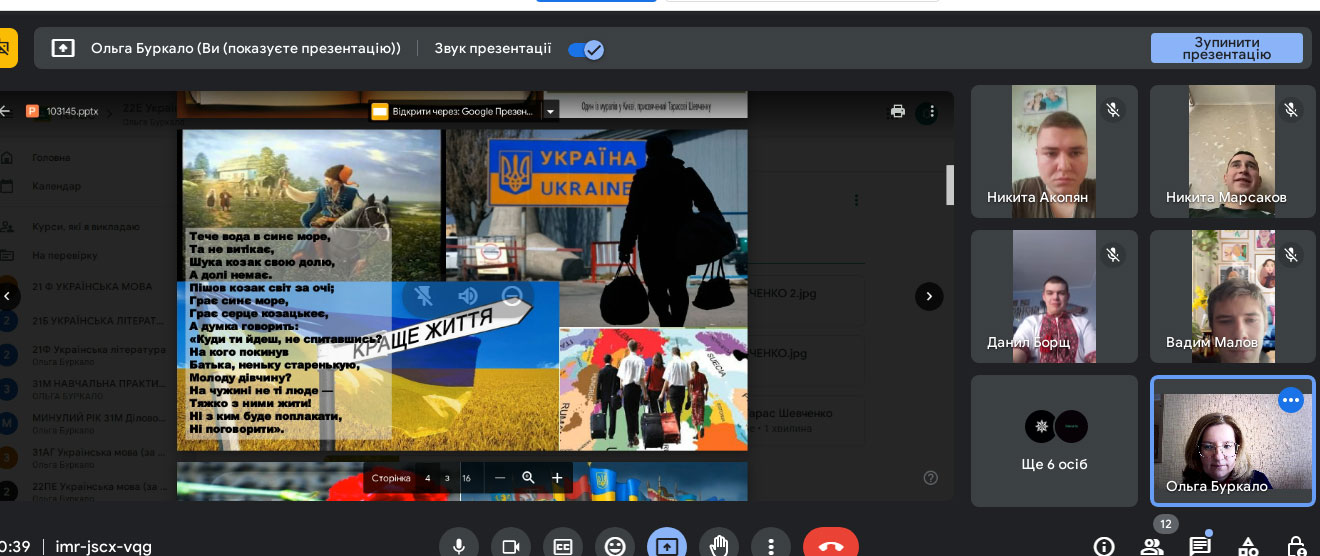Viewport: 1320px width, 556px height.
Task: Open the viewer's three-dot more menu
Action: pos(932,111)
